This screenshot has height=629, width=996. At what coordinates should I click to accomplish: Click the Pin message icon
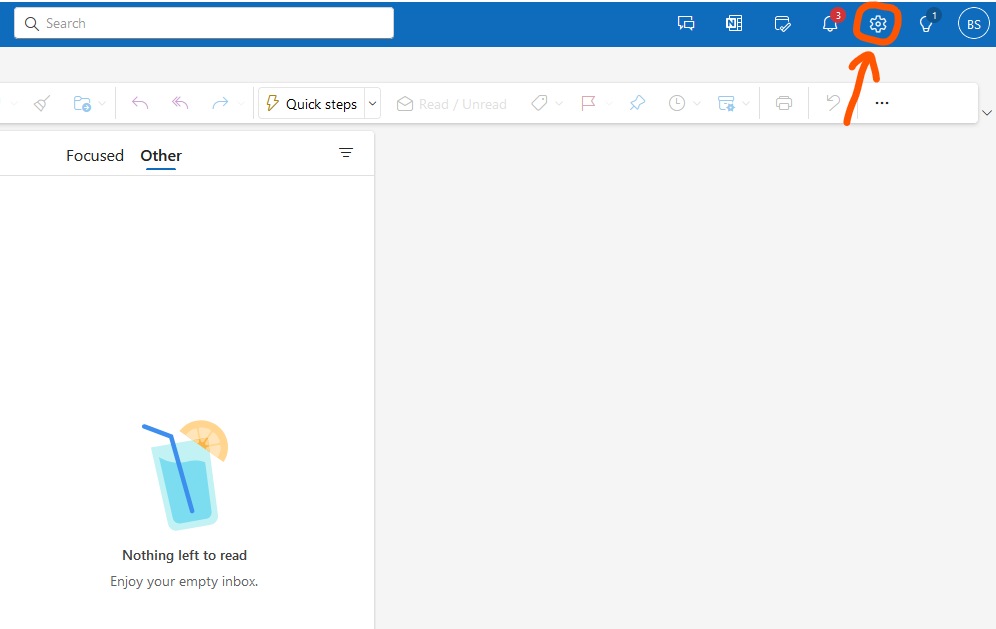click(637, 103)
